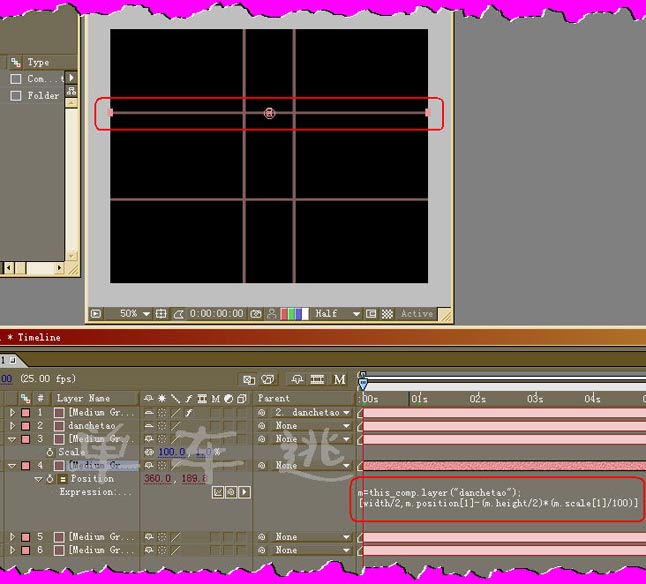Click the Project panel scroll up arrow

[71, 103]
